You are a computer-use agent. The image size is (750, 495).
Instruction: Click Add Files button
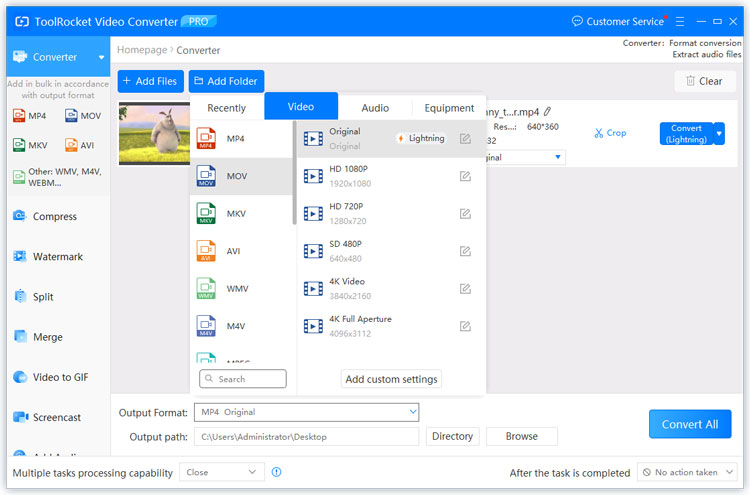pyautogui.click(x=150, y=81)
